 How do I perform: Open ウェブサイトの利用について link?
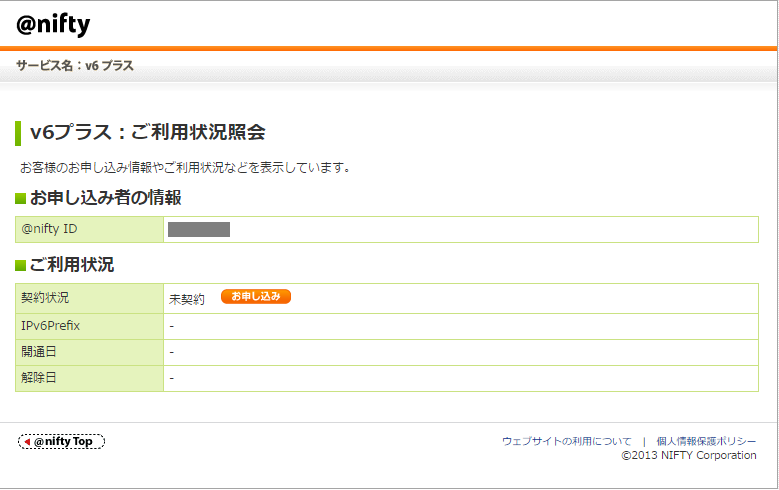coord(566,441)
